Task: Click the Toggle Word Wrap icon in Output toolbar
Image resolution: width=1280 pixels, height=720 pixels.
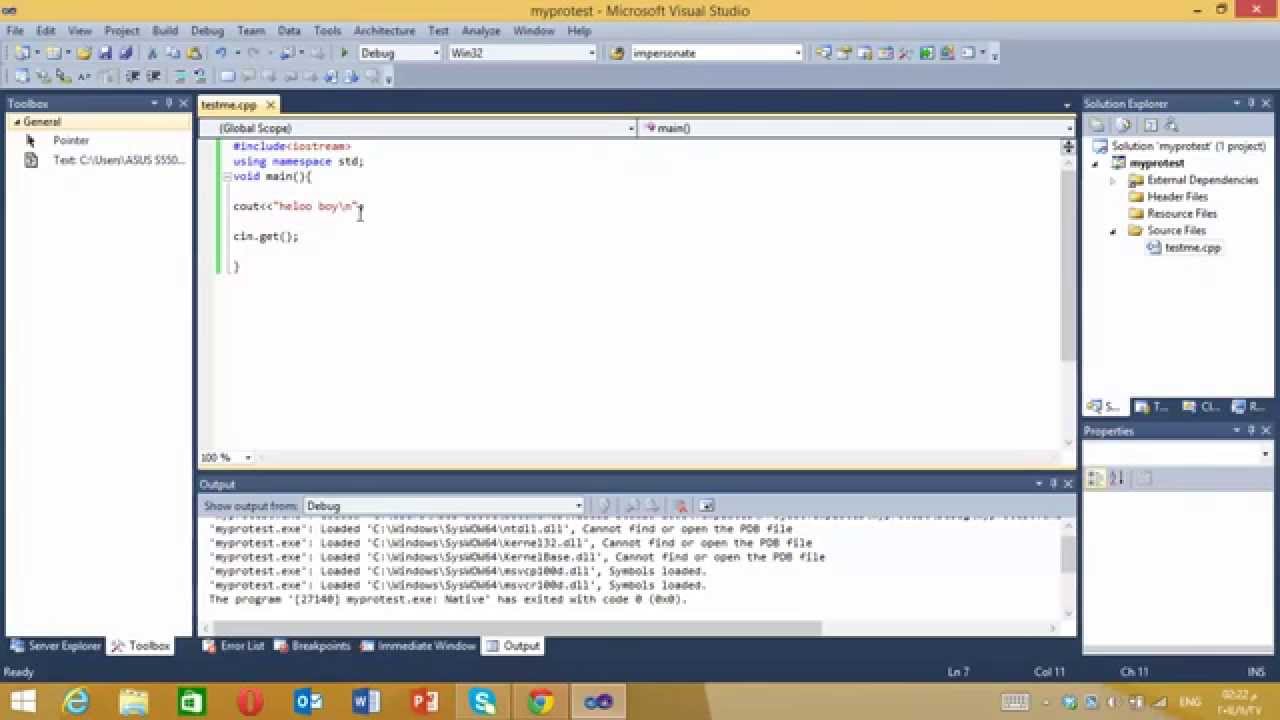Action: pyautogui.click(x=706, y=506)
